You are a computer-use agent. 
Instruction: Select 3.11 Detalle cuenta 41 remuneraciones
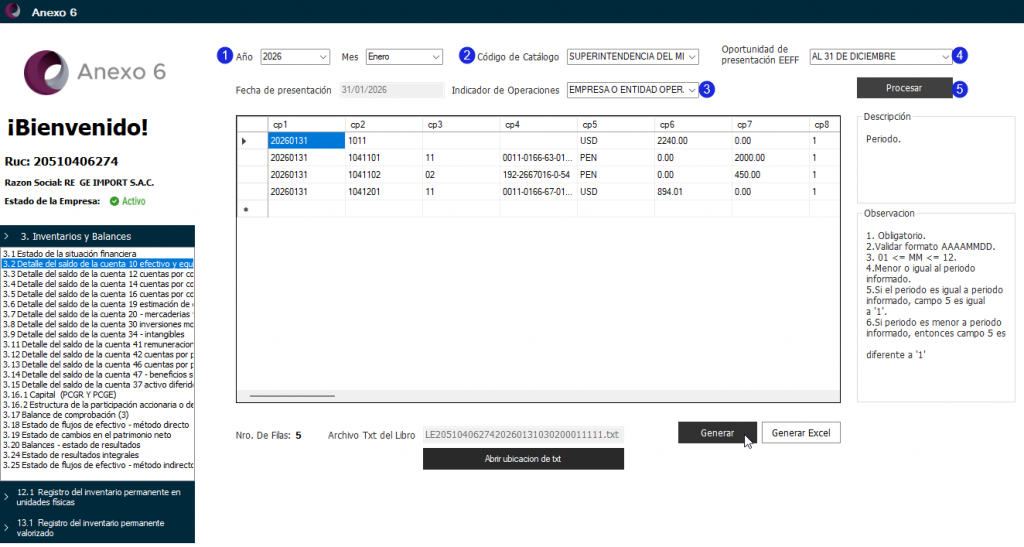(98, 345)
